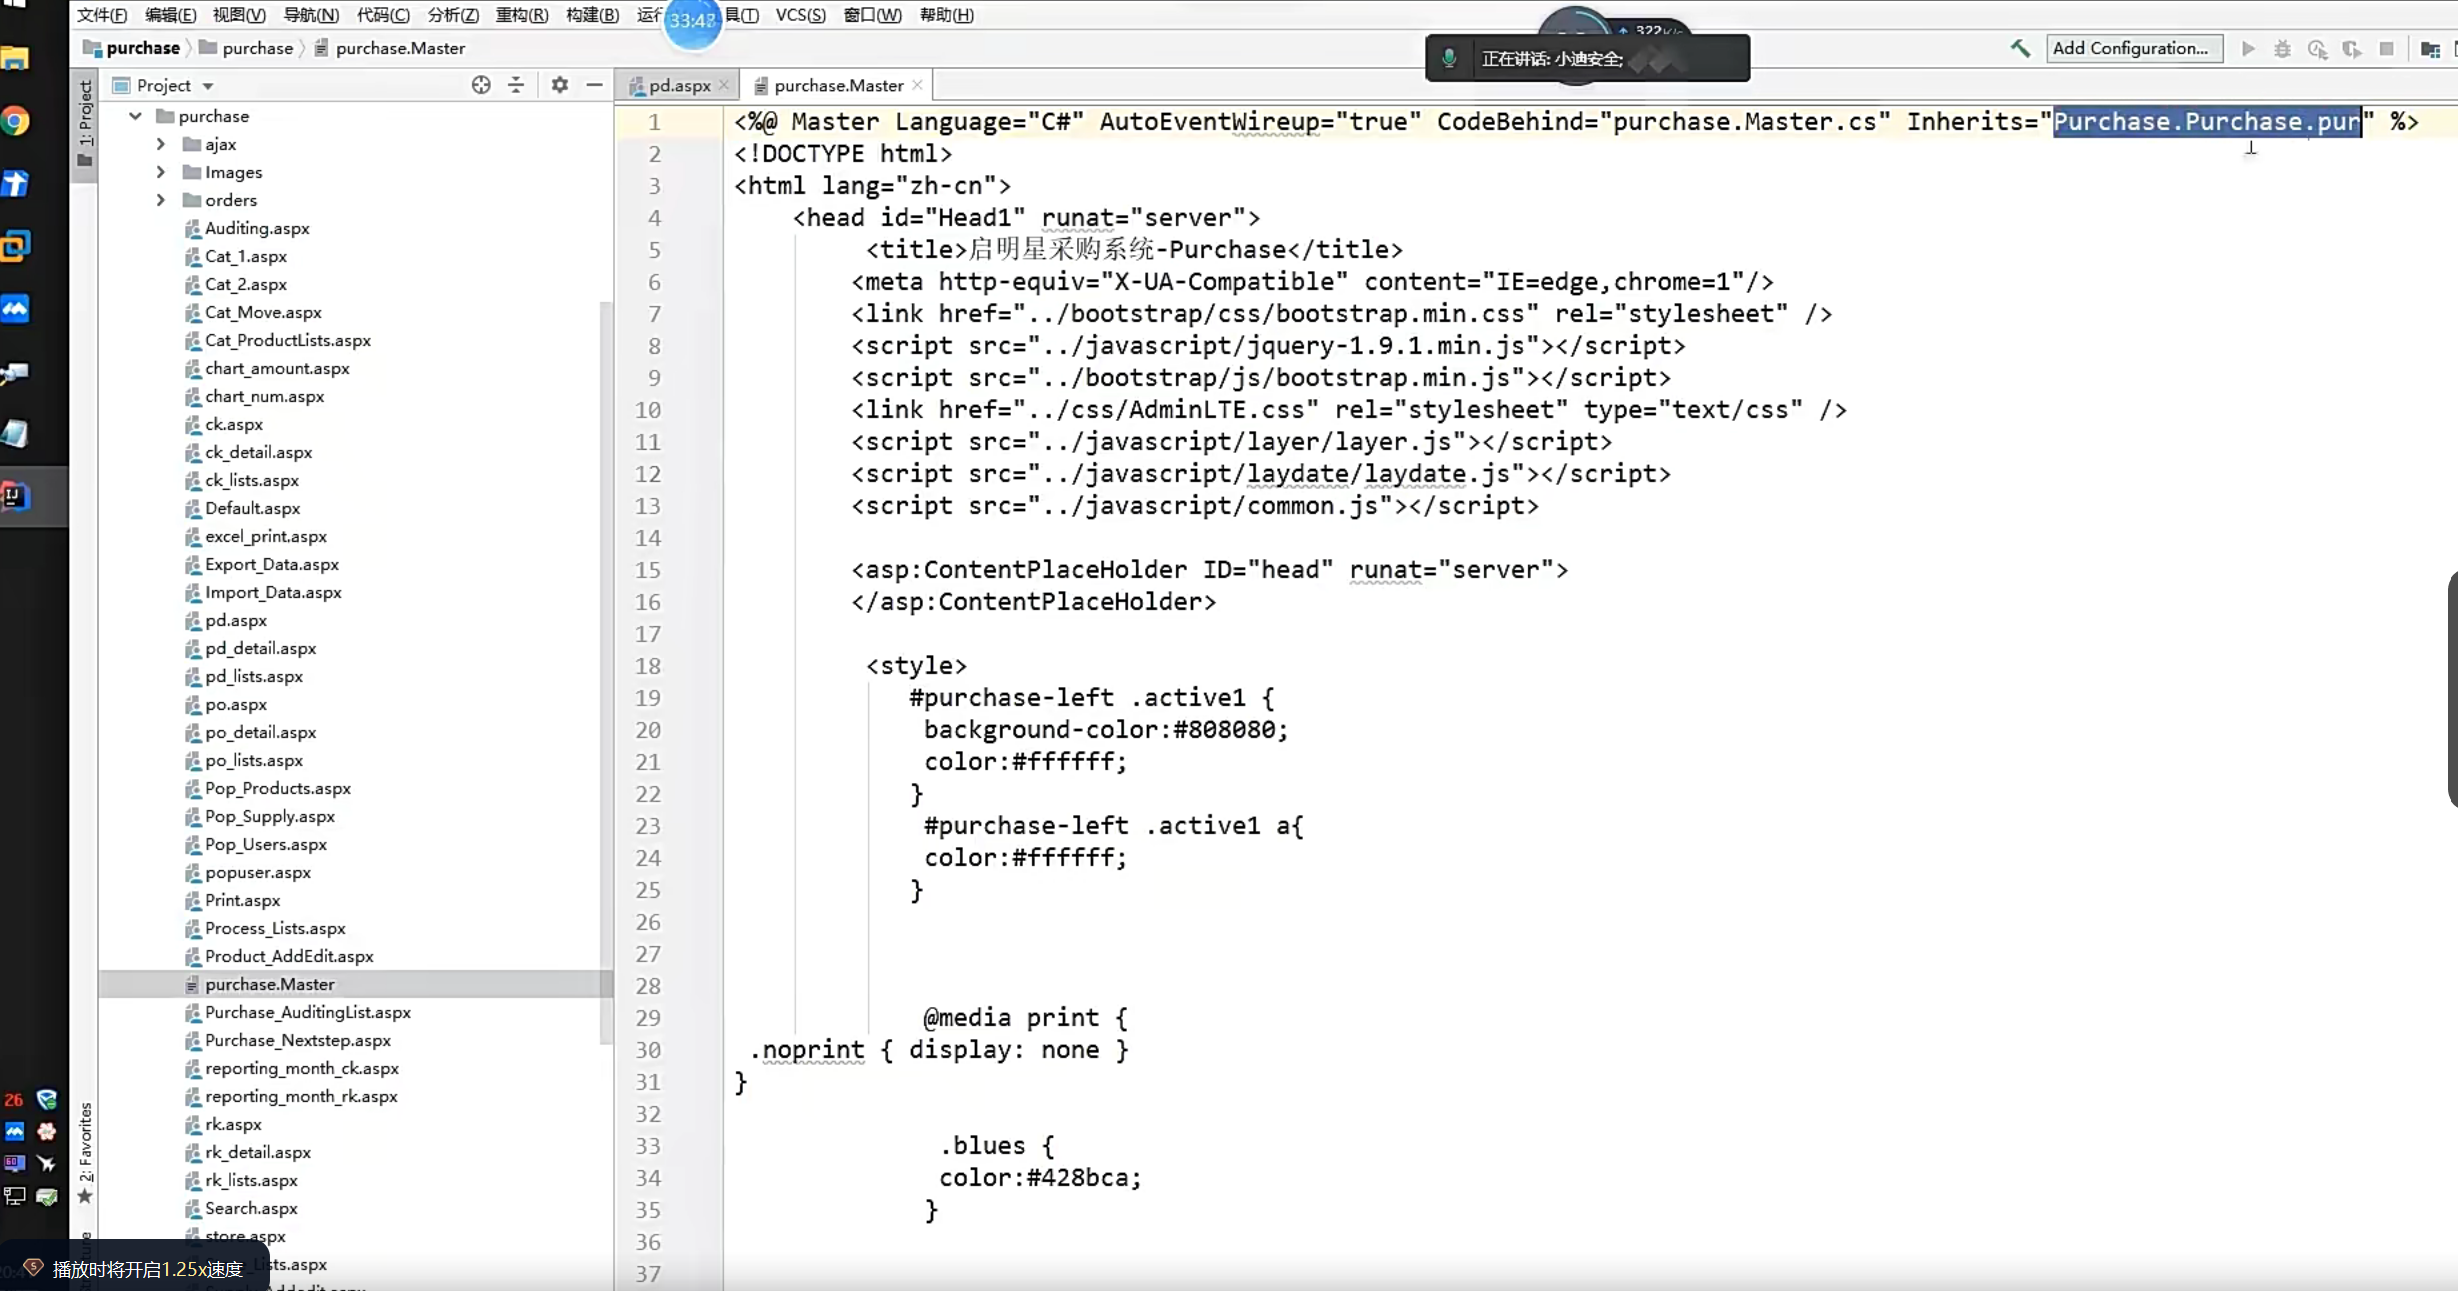Open the 分析(Z) menu
This screenshot has height=1291, width=2458.
[x=453, y=15]
